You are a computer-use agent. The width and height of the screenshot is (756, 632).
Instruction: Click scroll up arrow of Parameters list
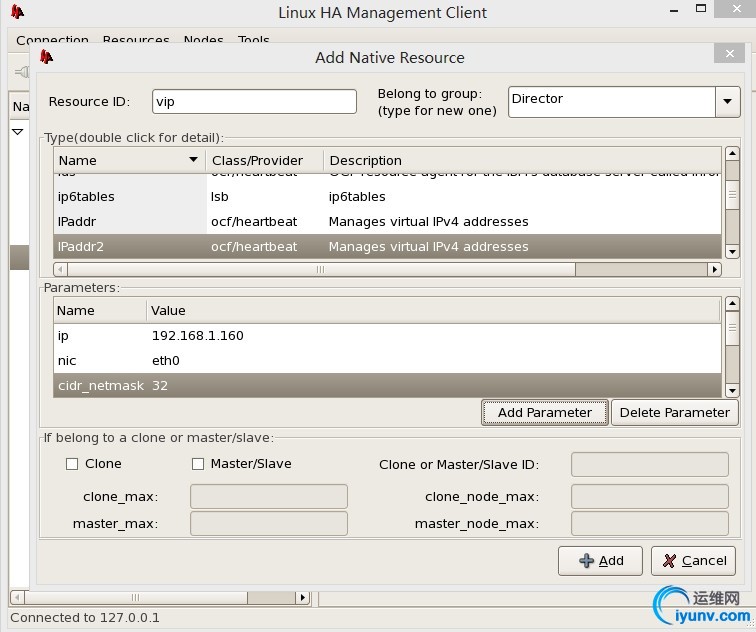coord(732,304)
